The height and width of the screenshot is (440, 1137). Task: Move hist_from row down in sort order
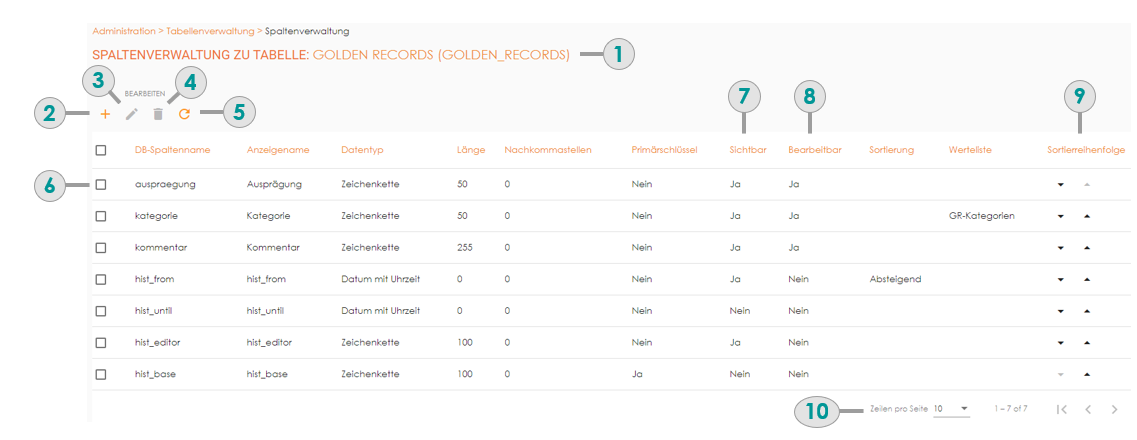(1060, 280)
